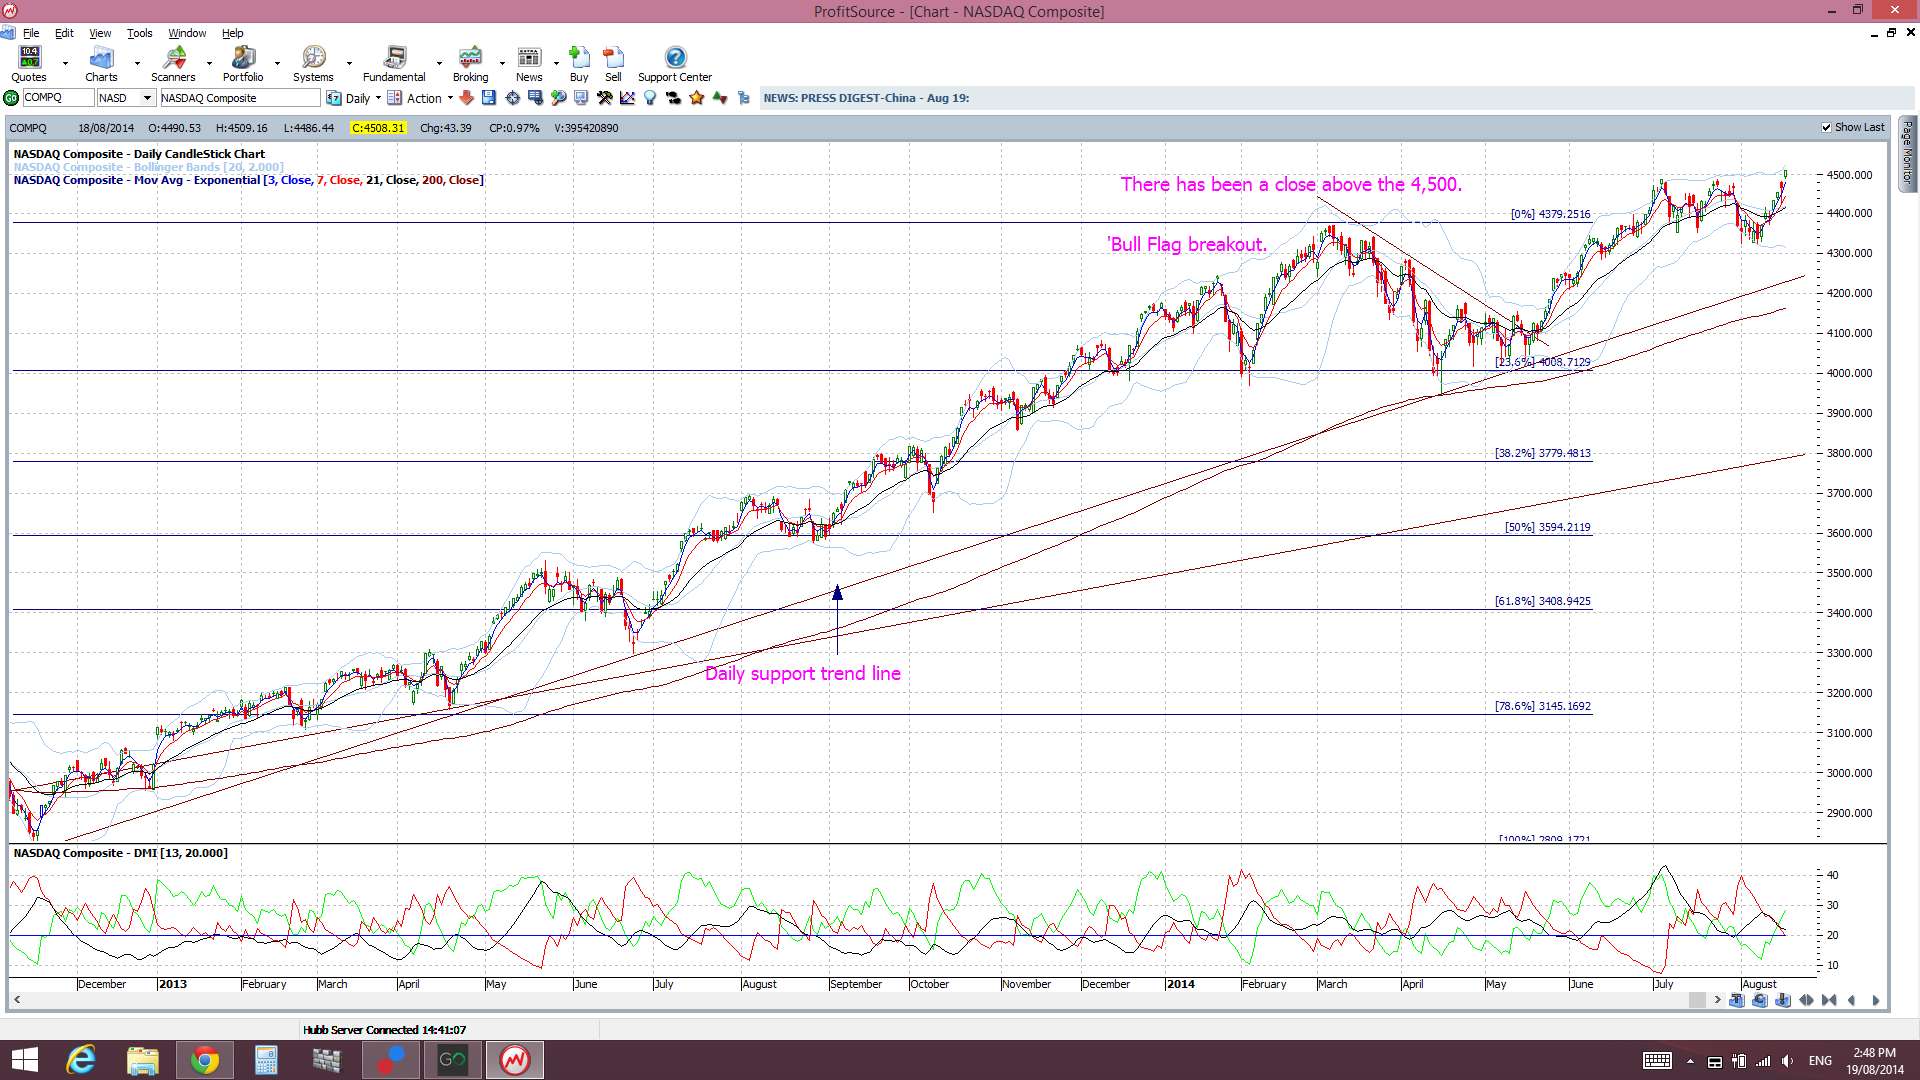Open the View menu
Screen dimensions: 1920x1080
[100, 33]
